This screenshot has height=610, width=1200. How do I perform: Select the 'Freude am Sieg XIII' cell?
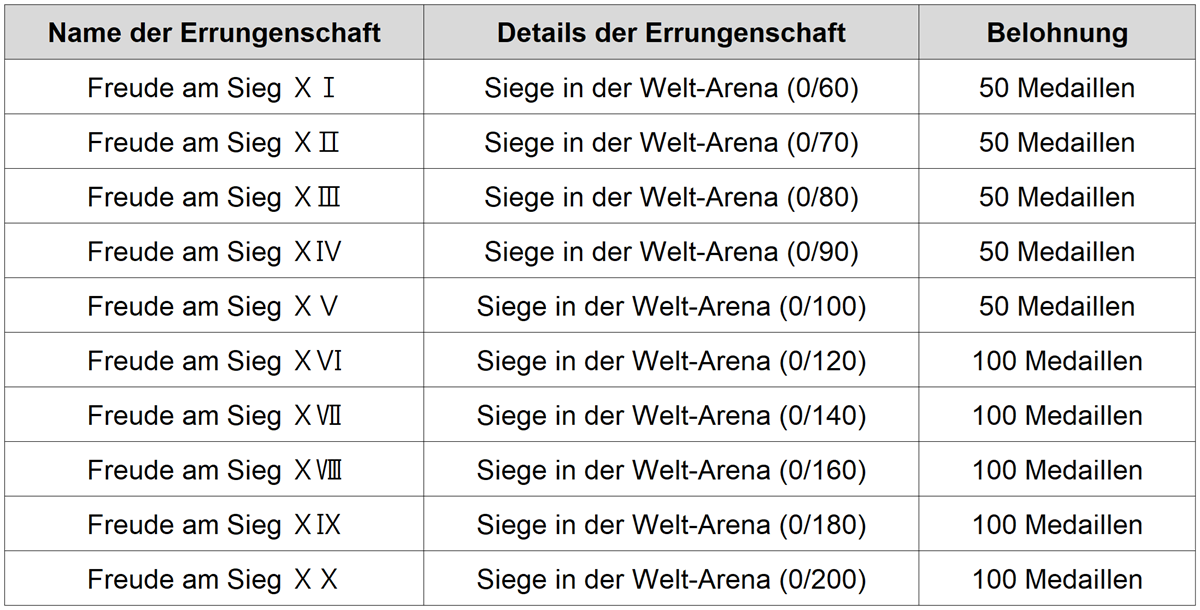214,197
